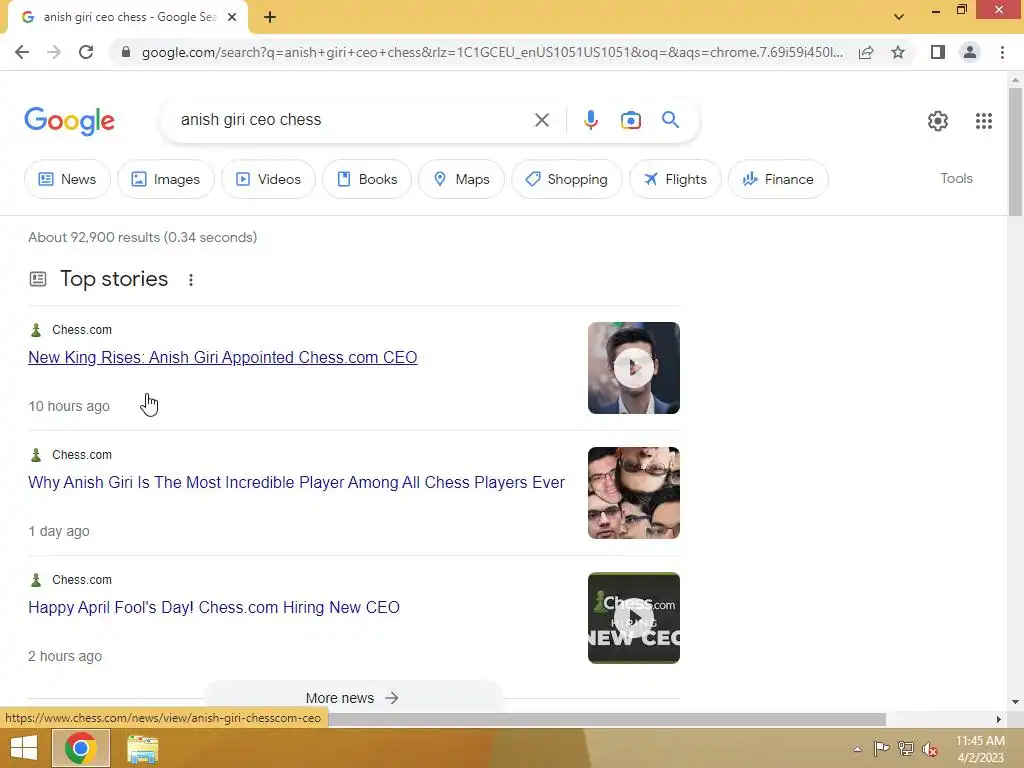Image resolution: width=1024 pixels, height=768 pixels.
Task: Open the Chrome profile menu
Action: click(970, 52)
